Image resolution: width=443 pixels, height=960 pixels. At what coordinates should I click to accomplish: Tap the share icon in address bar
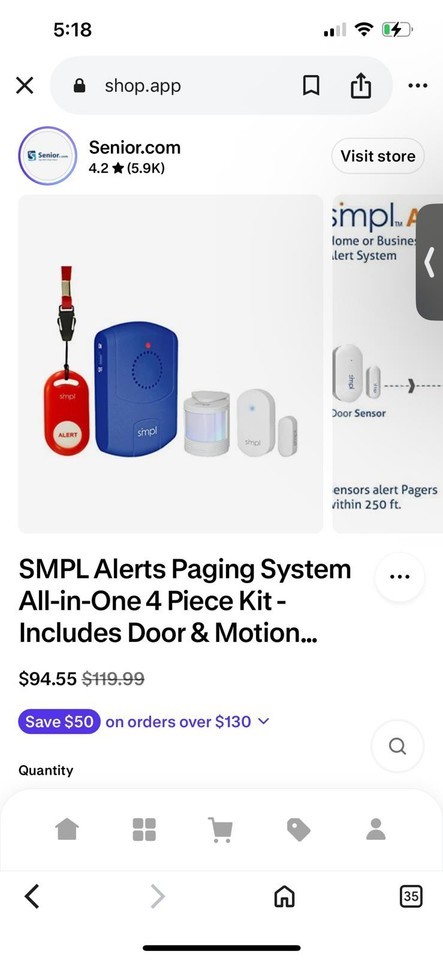pos(360,86)
